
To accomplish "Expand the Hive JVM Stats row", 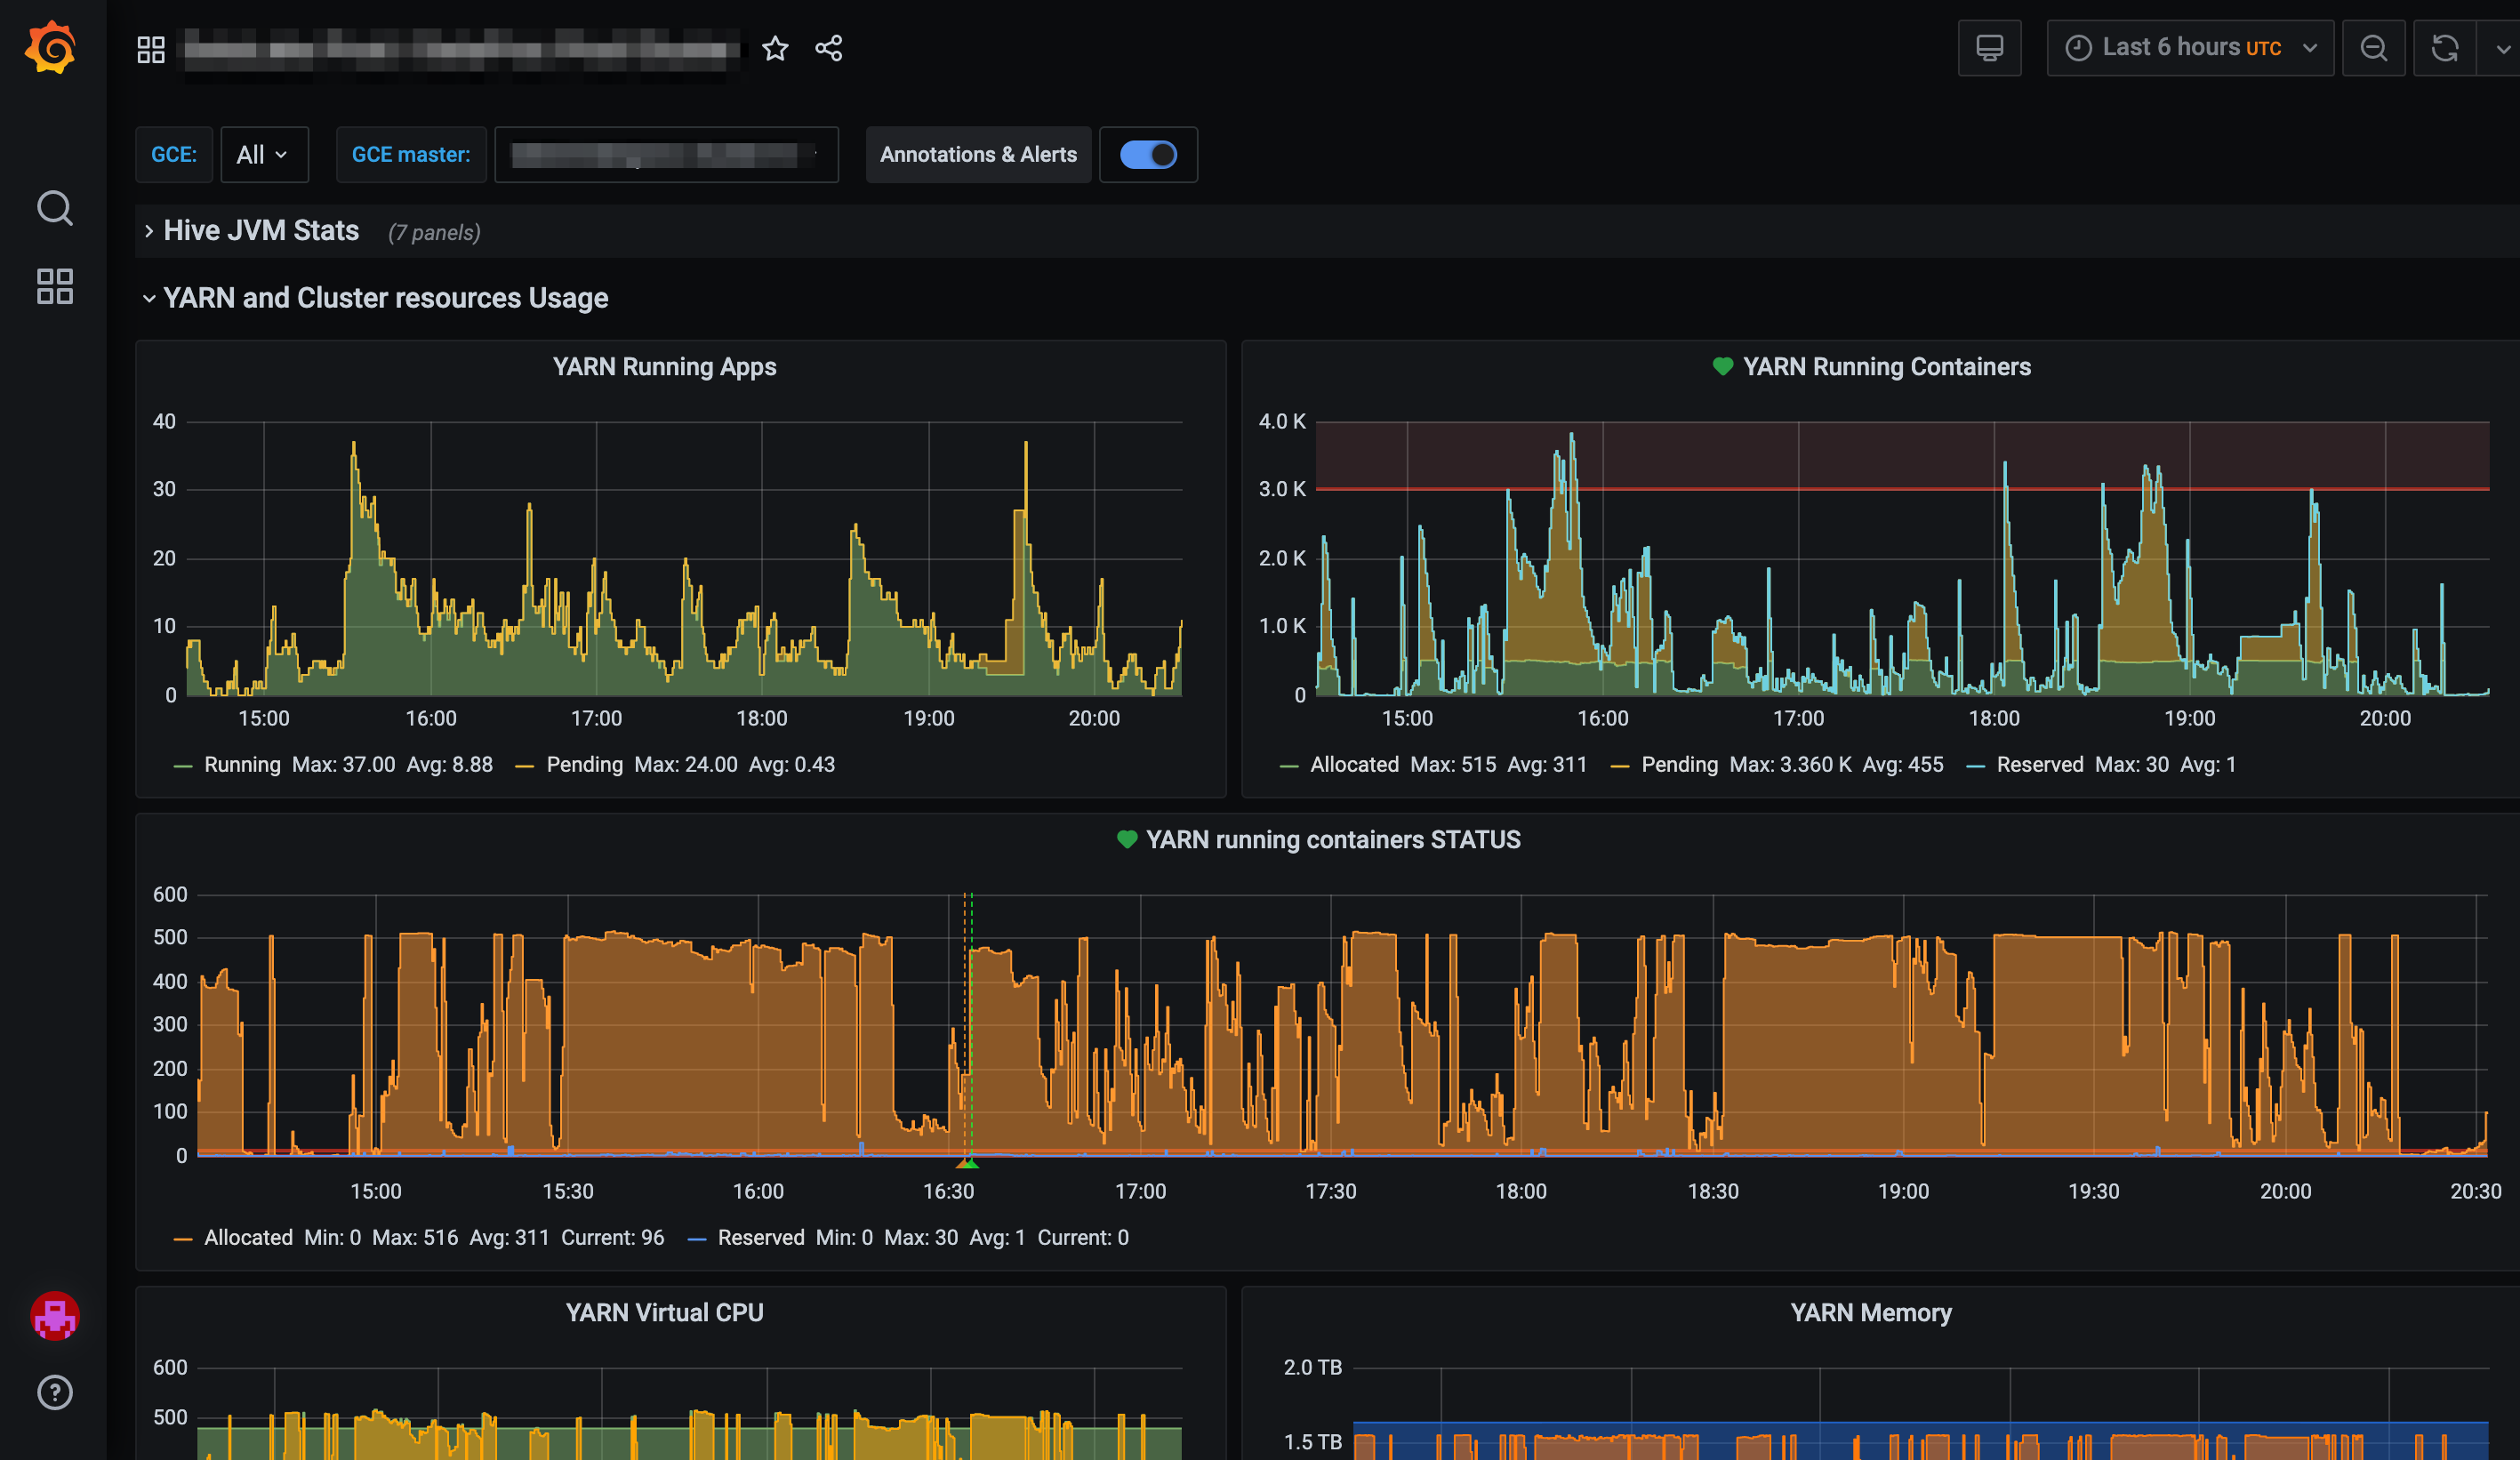I will pos(261,231).
